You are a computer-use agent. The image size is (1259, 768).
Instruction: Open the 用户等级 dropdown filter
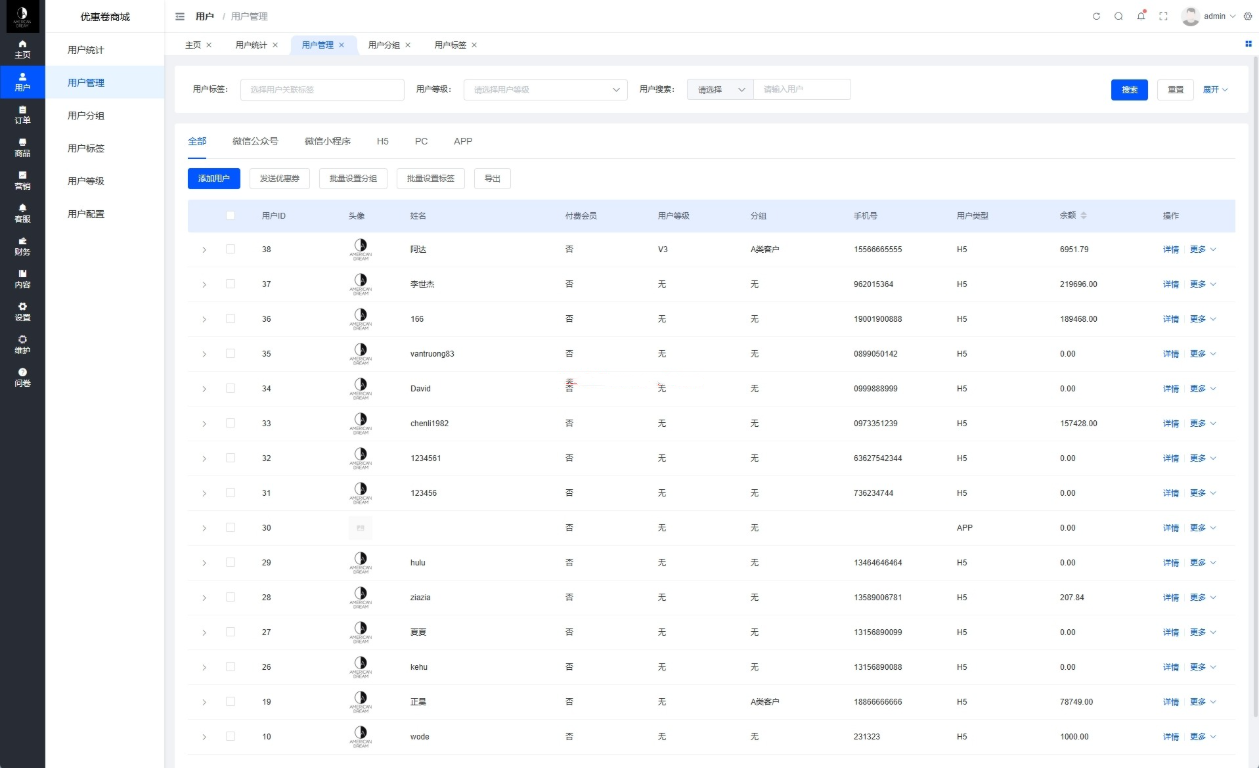[x=545, y=90]
